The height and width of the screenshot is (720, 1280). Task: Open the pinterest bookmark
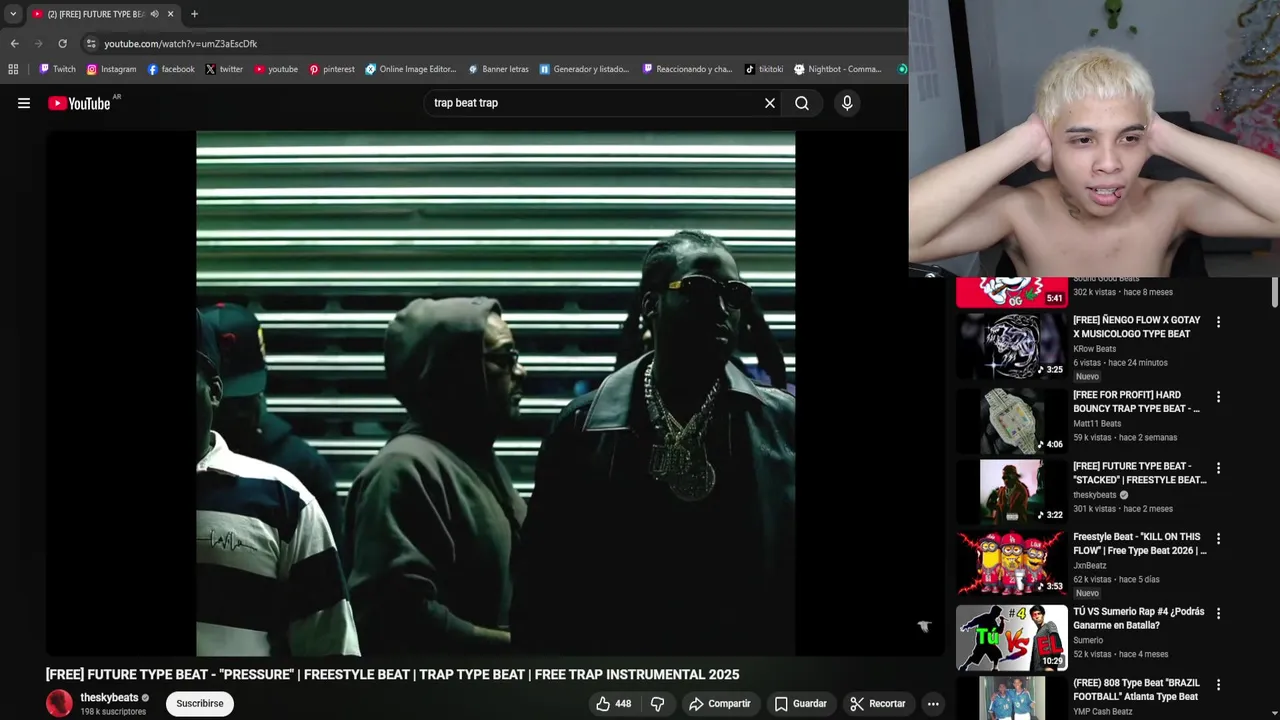(x=332, y=69)
